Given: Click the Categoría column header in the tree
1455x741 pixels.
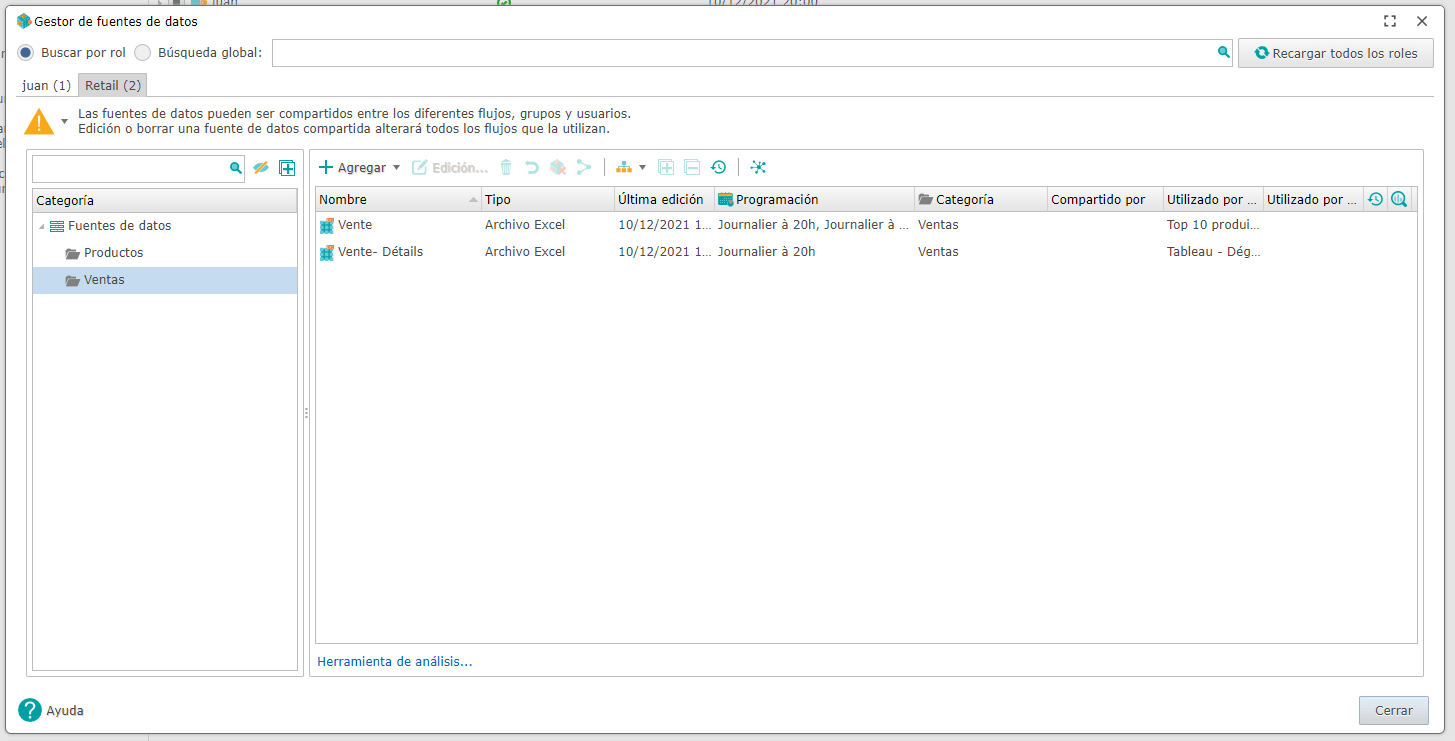Looking at the screenshot, I should 165,200.
